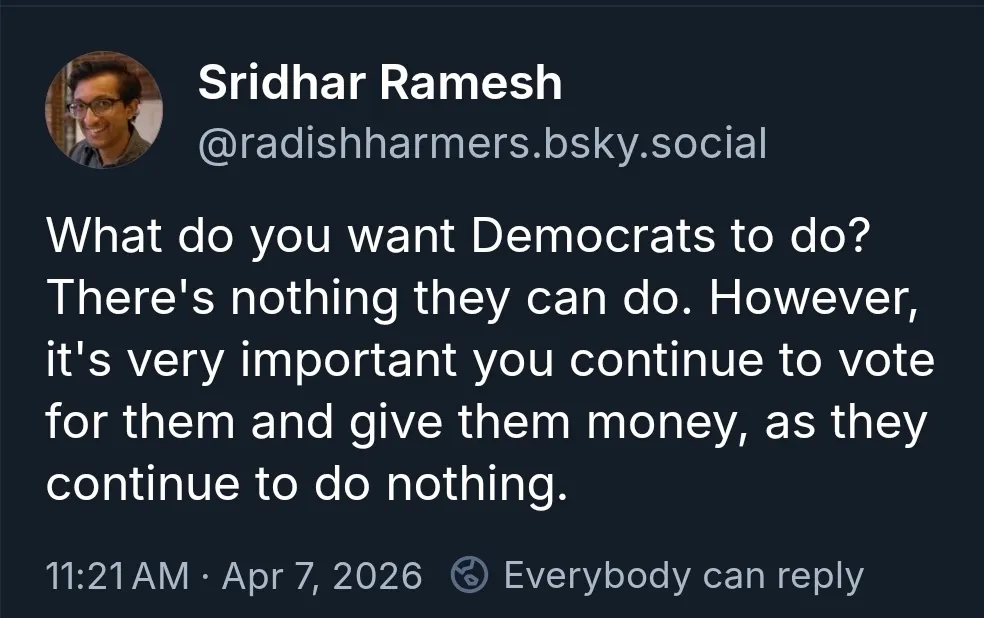Viewport: 984px width, 618px height.
Task: Click the Apr 7, 2026 date
Action: (322, 576)
